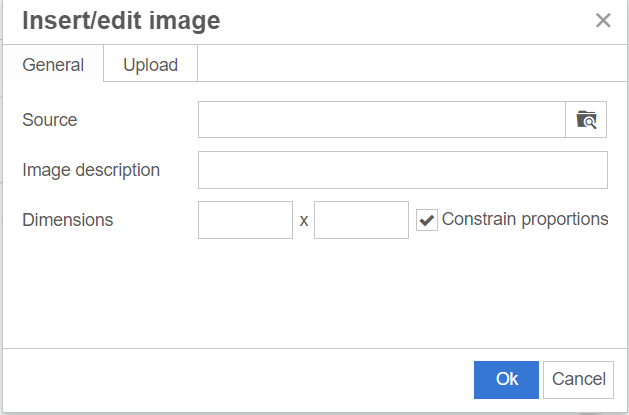This screenshot has width=629, height=415.
Task: Click the browse file icon beside Source
Action: [587, 120]
